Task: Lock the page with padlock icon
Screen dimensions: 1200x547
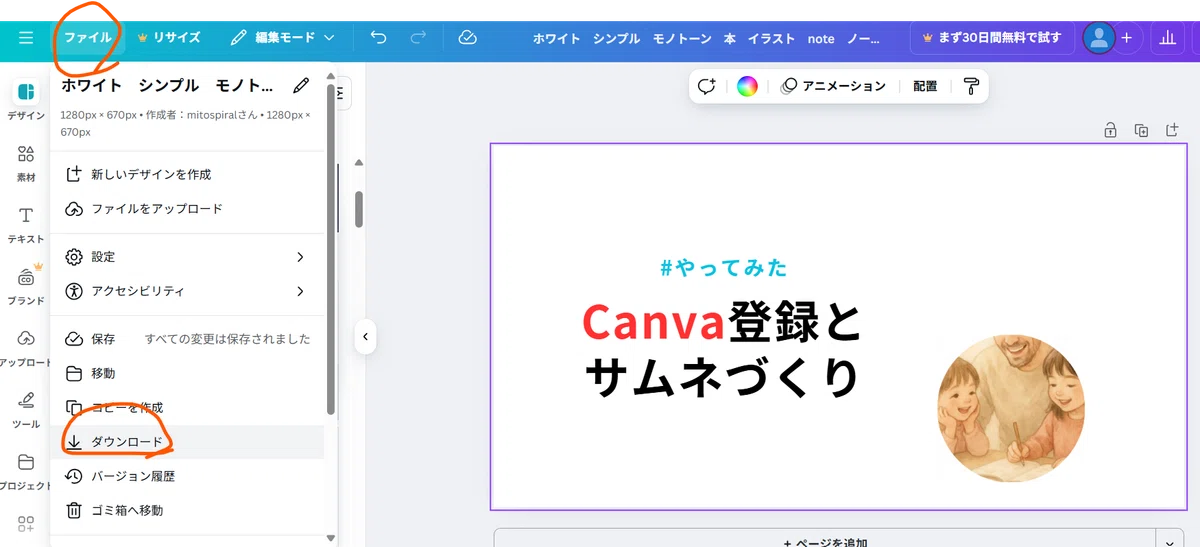Action: point(1110,130)
